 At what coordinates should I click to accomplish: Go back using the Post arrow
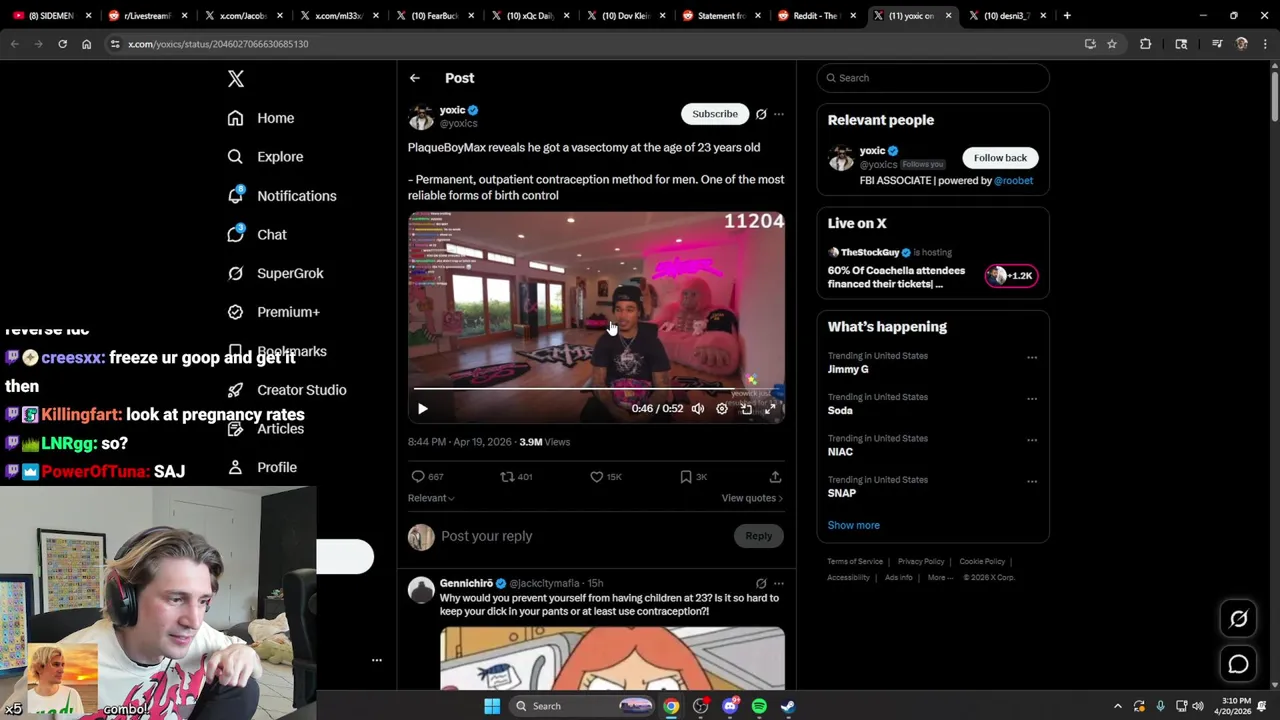tap(415, 78)
